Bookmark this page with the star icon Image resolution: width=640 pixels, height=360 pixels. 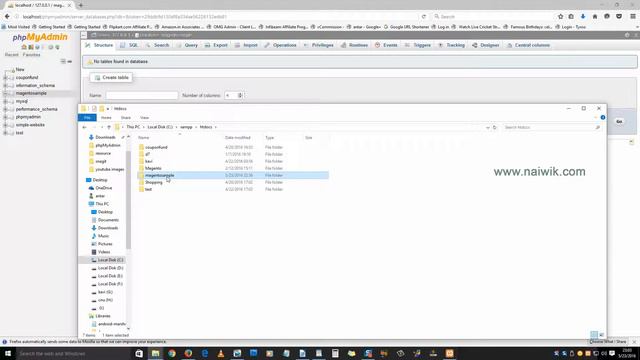click(x=560, y=16)
